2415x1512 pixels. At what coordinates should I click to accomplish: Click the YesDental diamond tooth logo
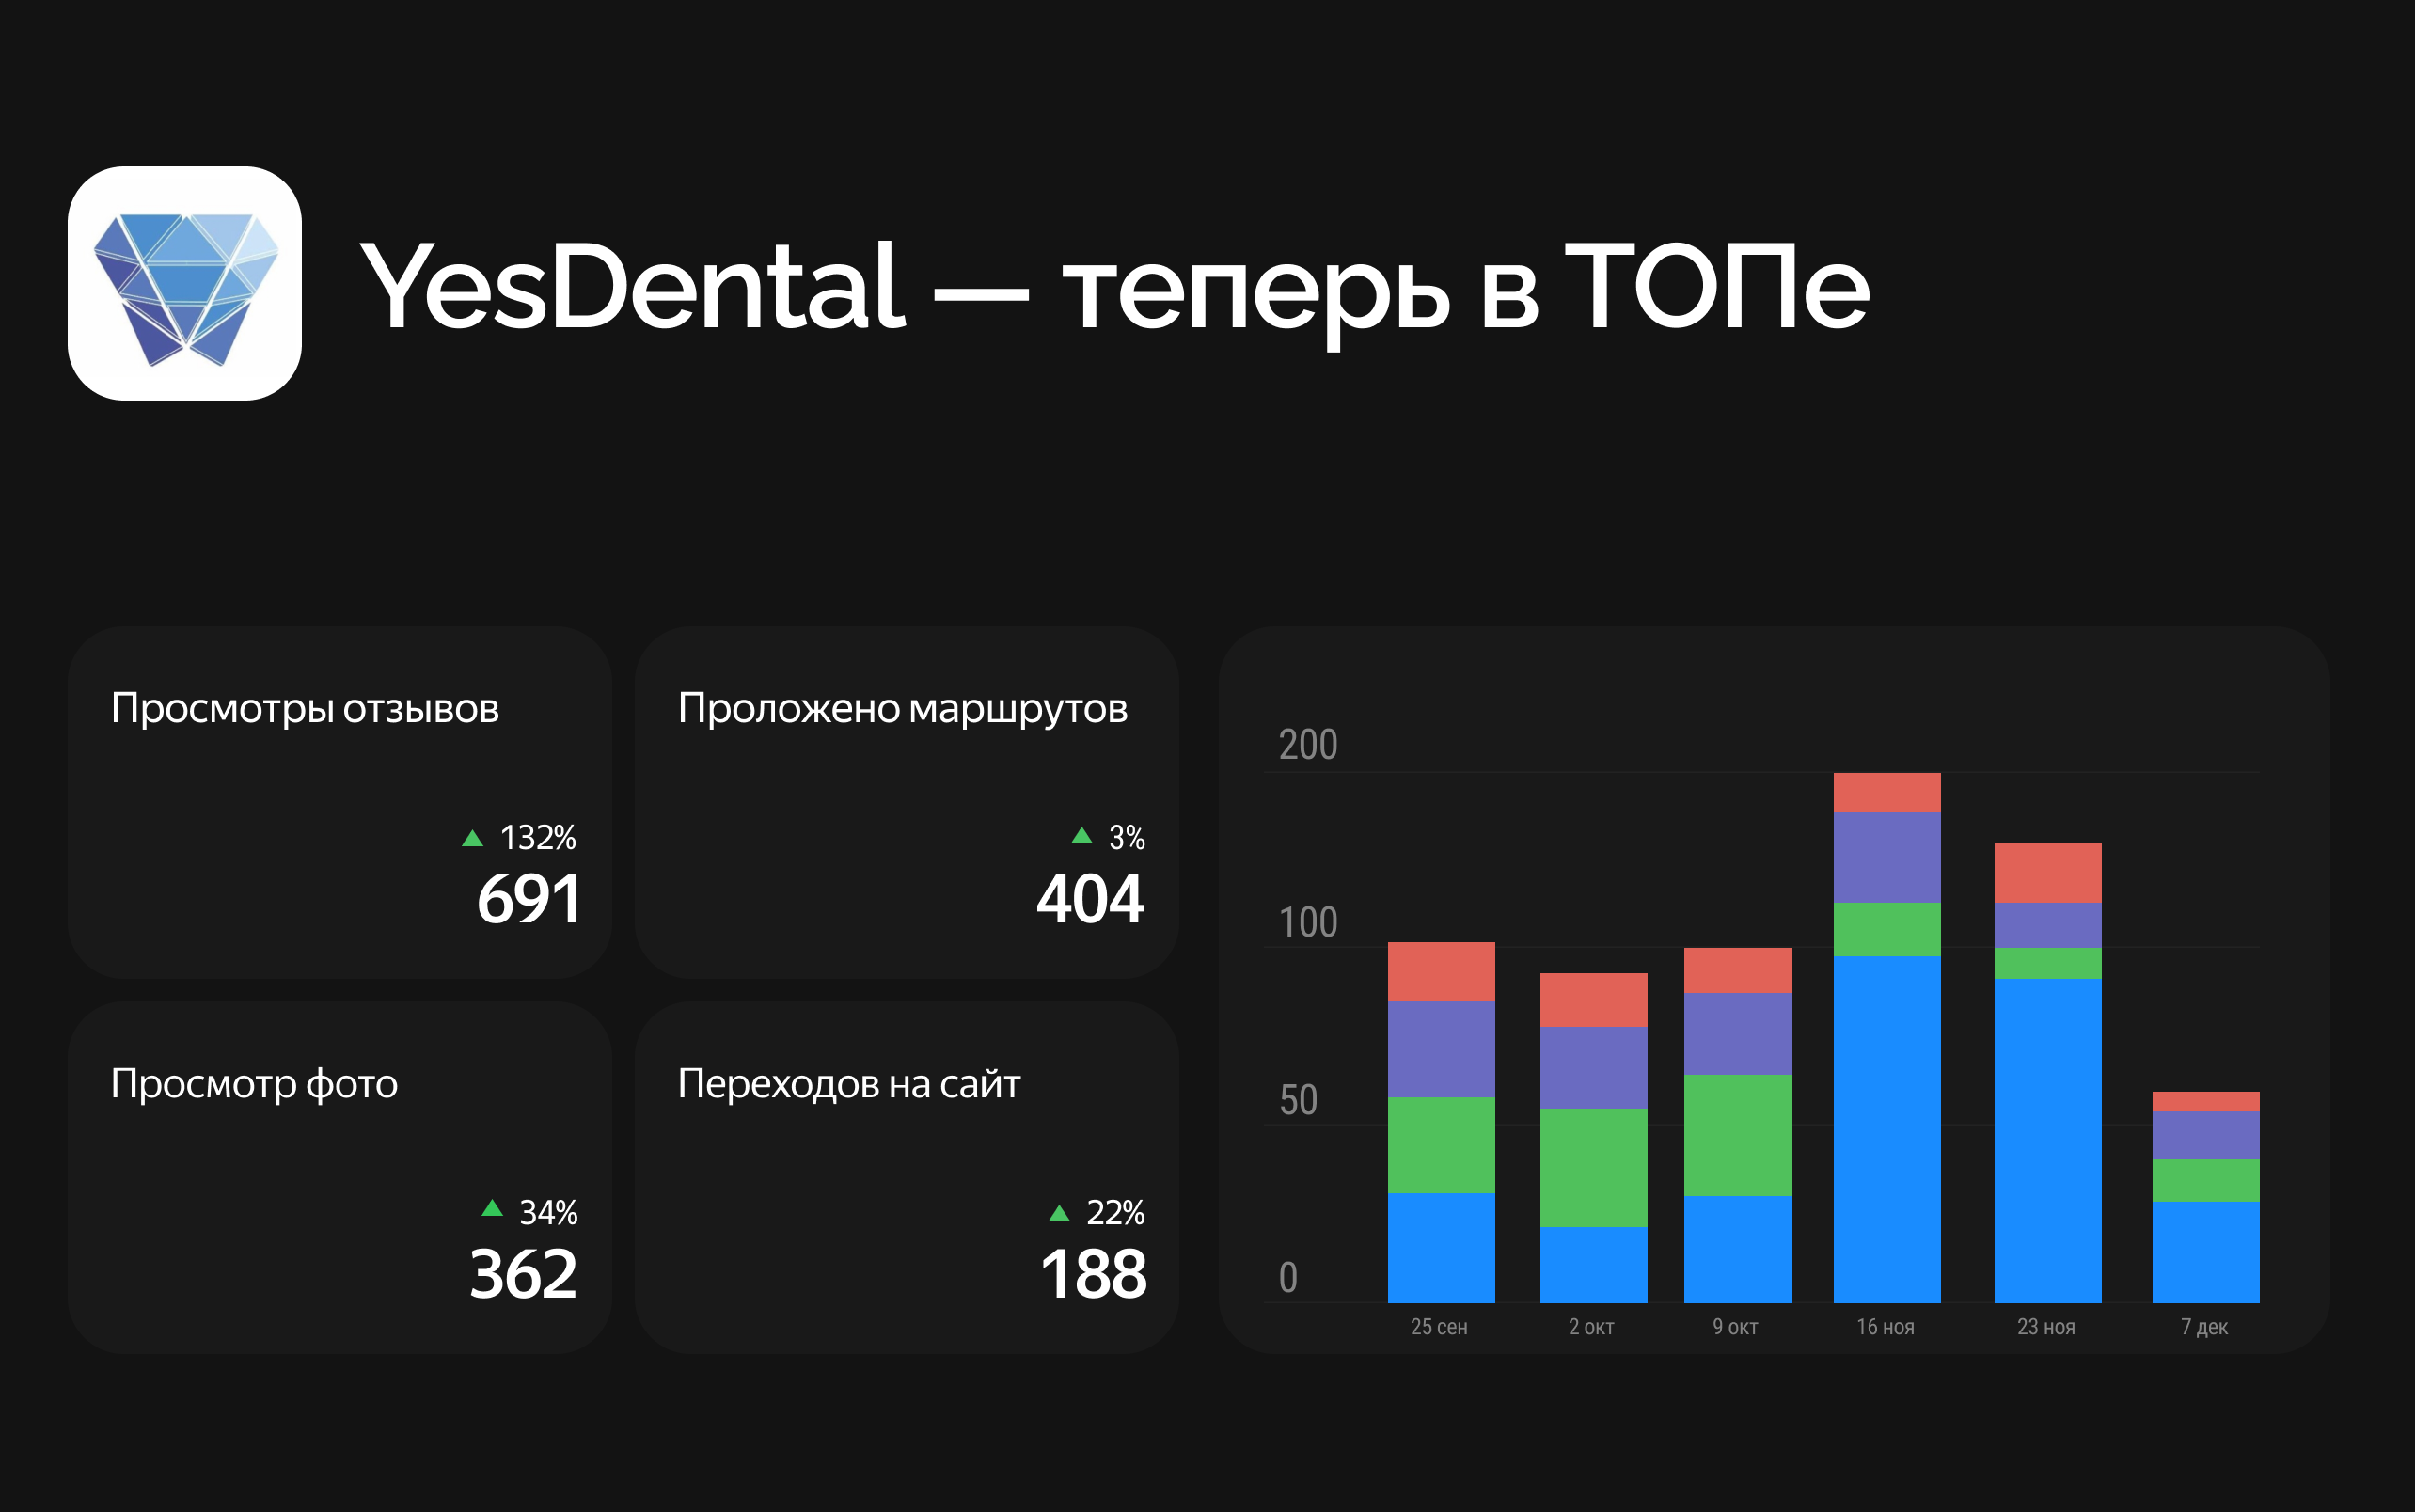(x=185, y=284)
